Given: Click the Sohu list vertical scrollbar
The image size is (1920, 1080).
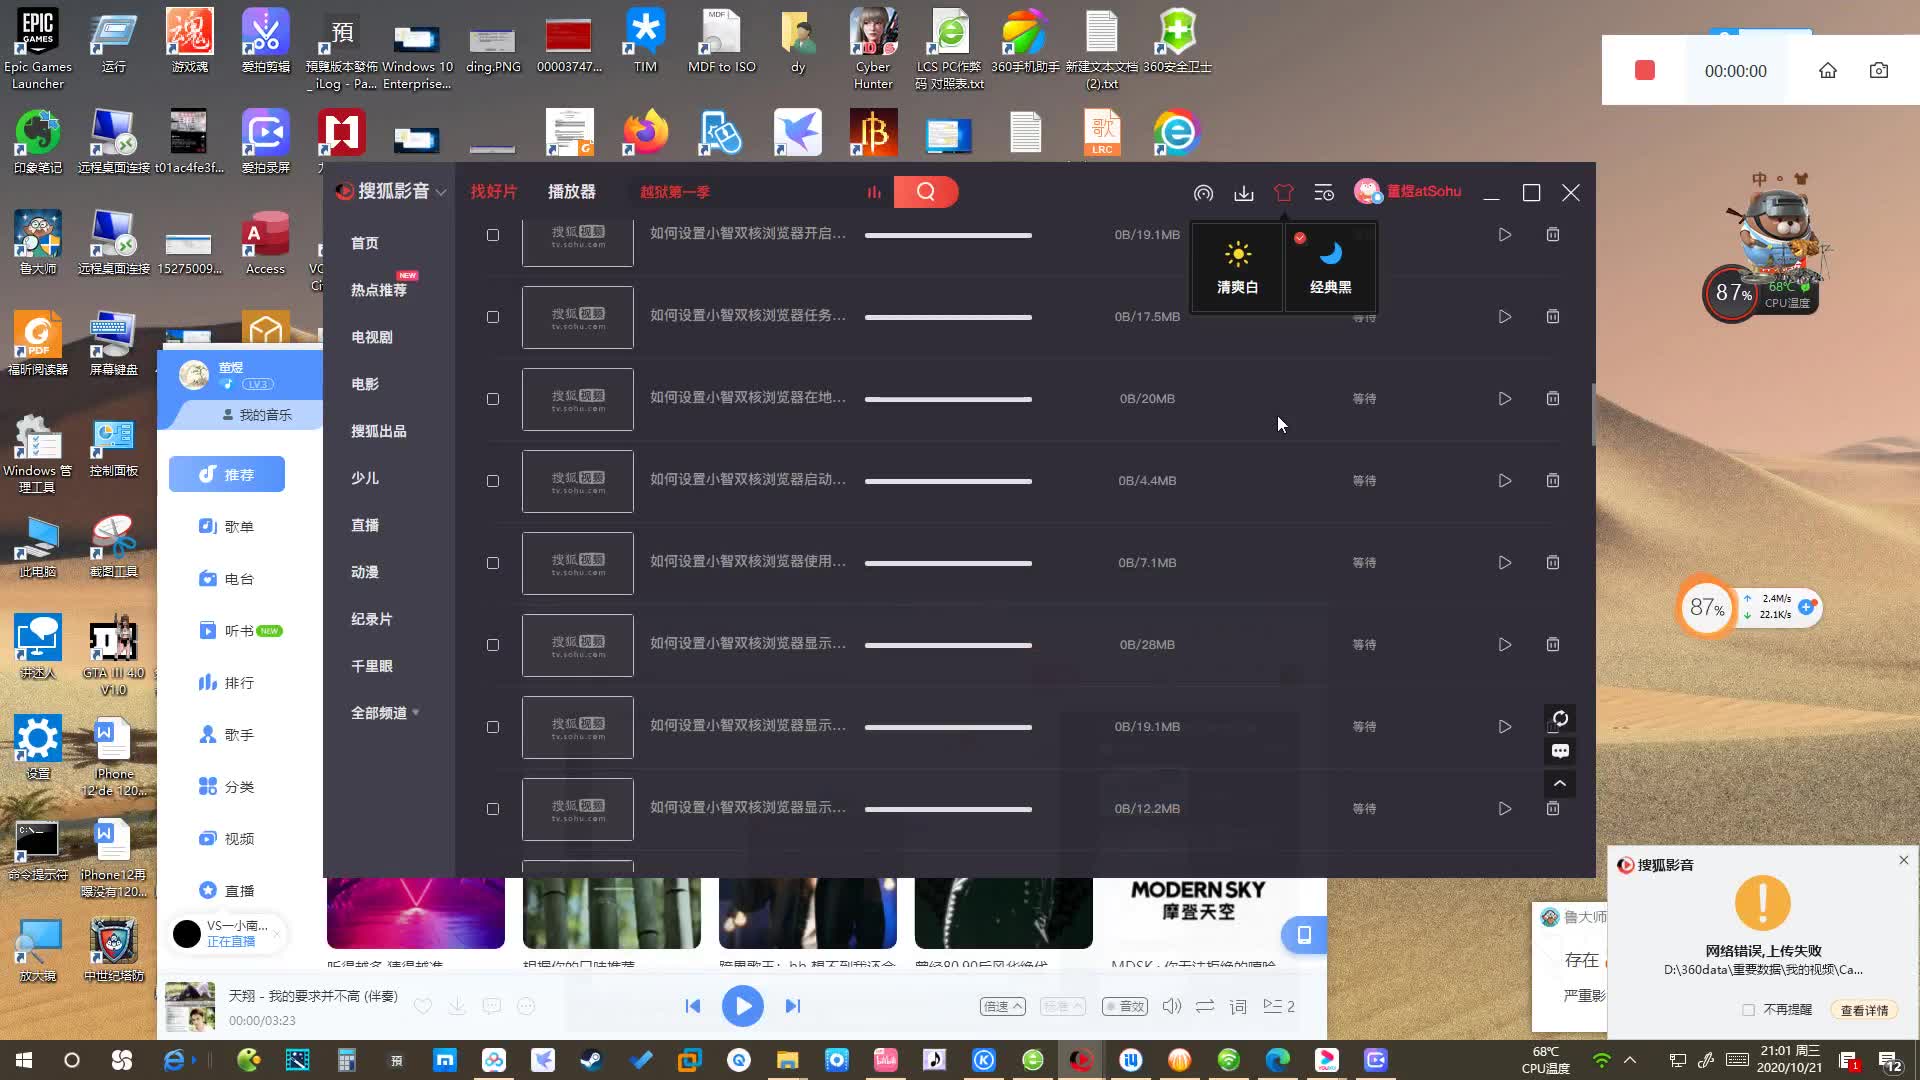Looking at the screenshot, I should pos(1593,414).
